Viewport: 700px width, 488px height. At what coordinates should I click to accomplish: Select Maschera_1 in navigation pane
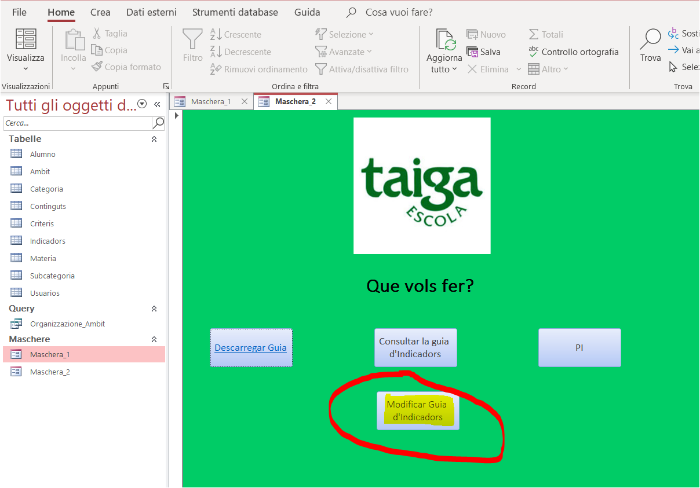(x=84, y=354)
